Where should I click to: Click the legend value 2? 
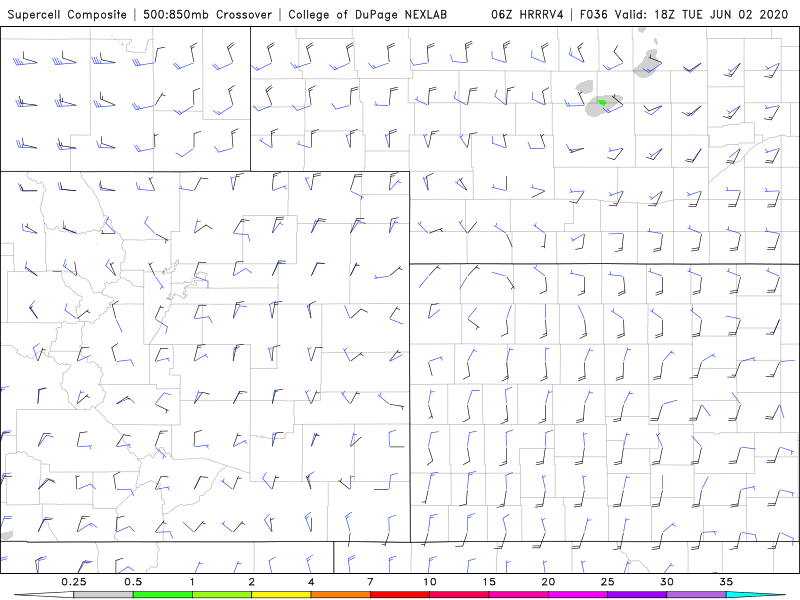coord(252,582)
